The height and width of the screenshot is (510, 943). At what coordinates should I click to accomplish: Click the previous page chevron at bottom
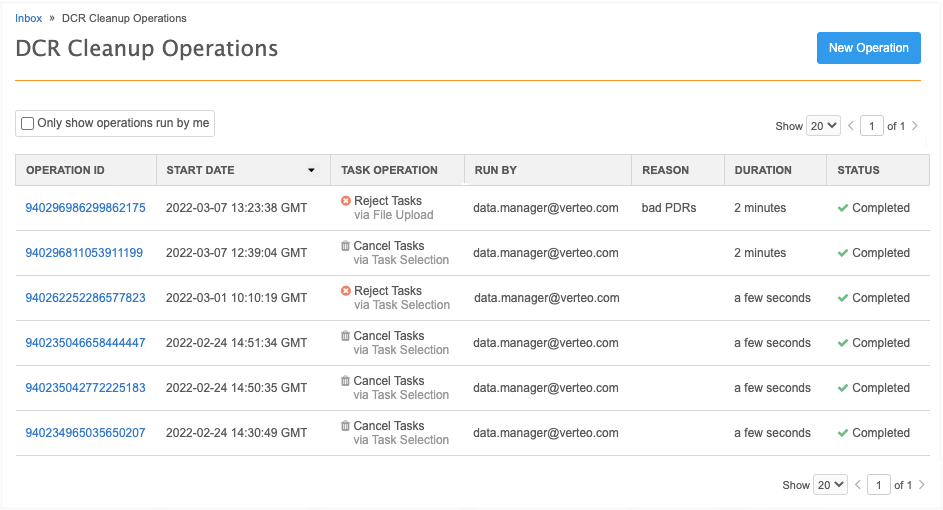pyautogui.click(x=857, y=484)
